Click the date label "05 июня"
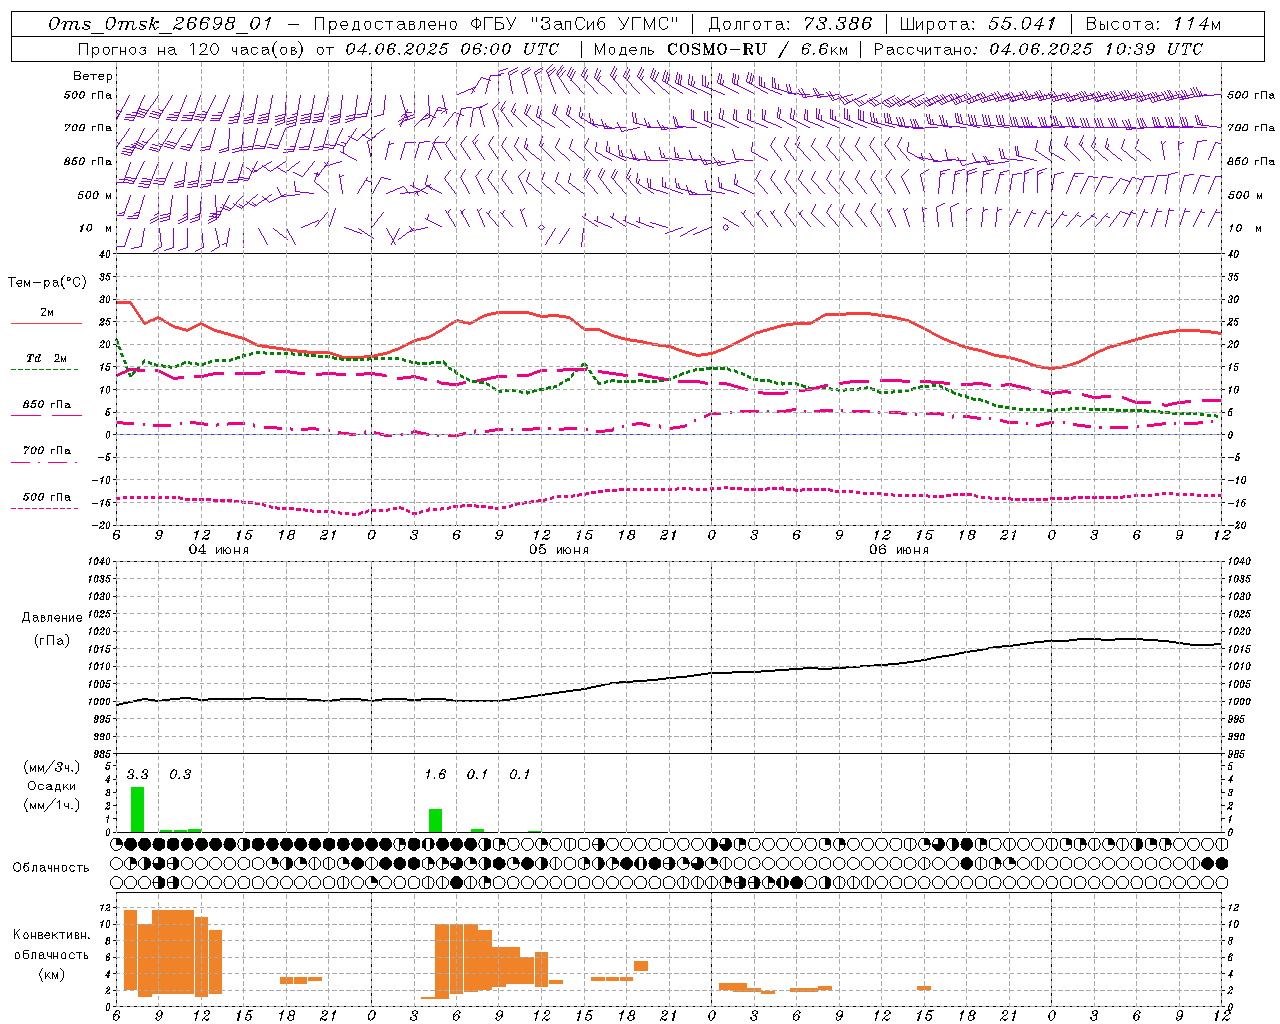This screenshot has height=1024, width=1280. point(559,550)
